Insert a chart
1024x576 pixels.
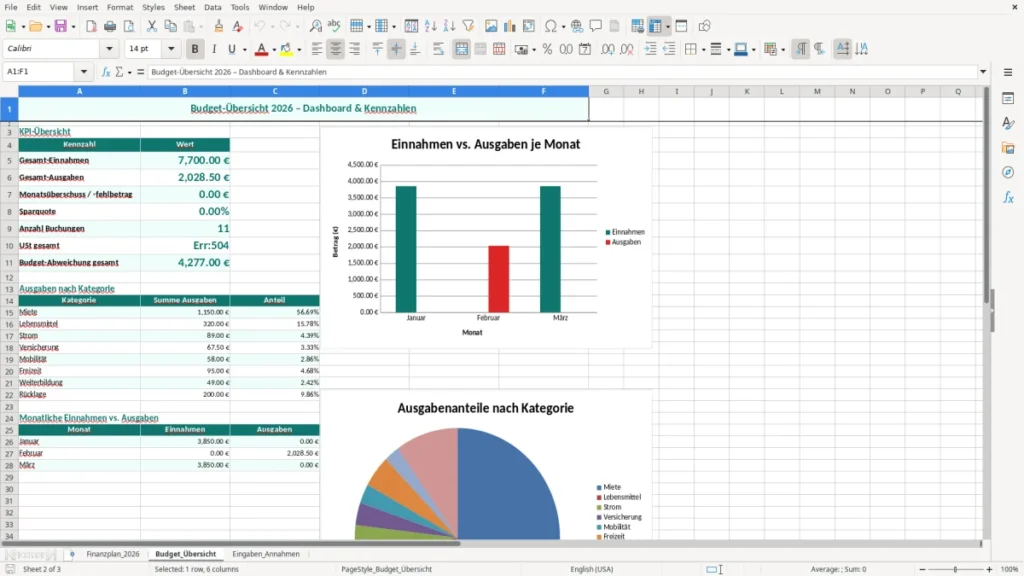point(509,26)
